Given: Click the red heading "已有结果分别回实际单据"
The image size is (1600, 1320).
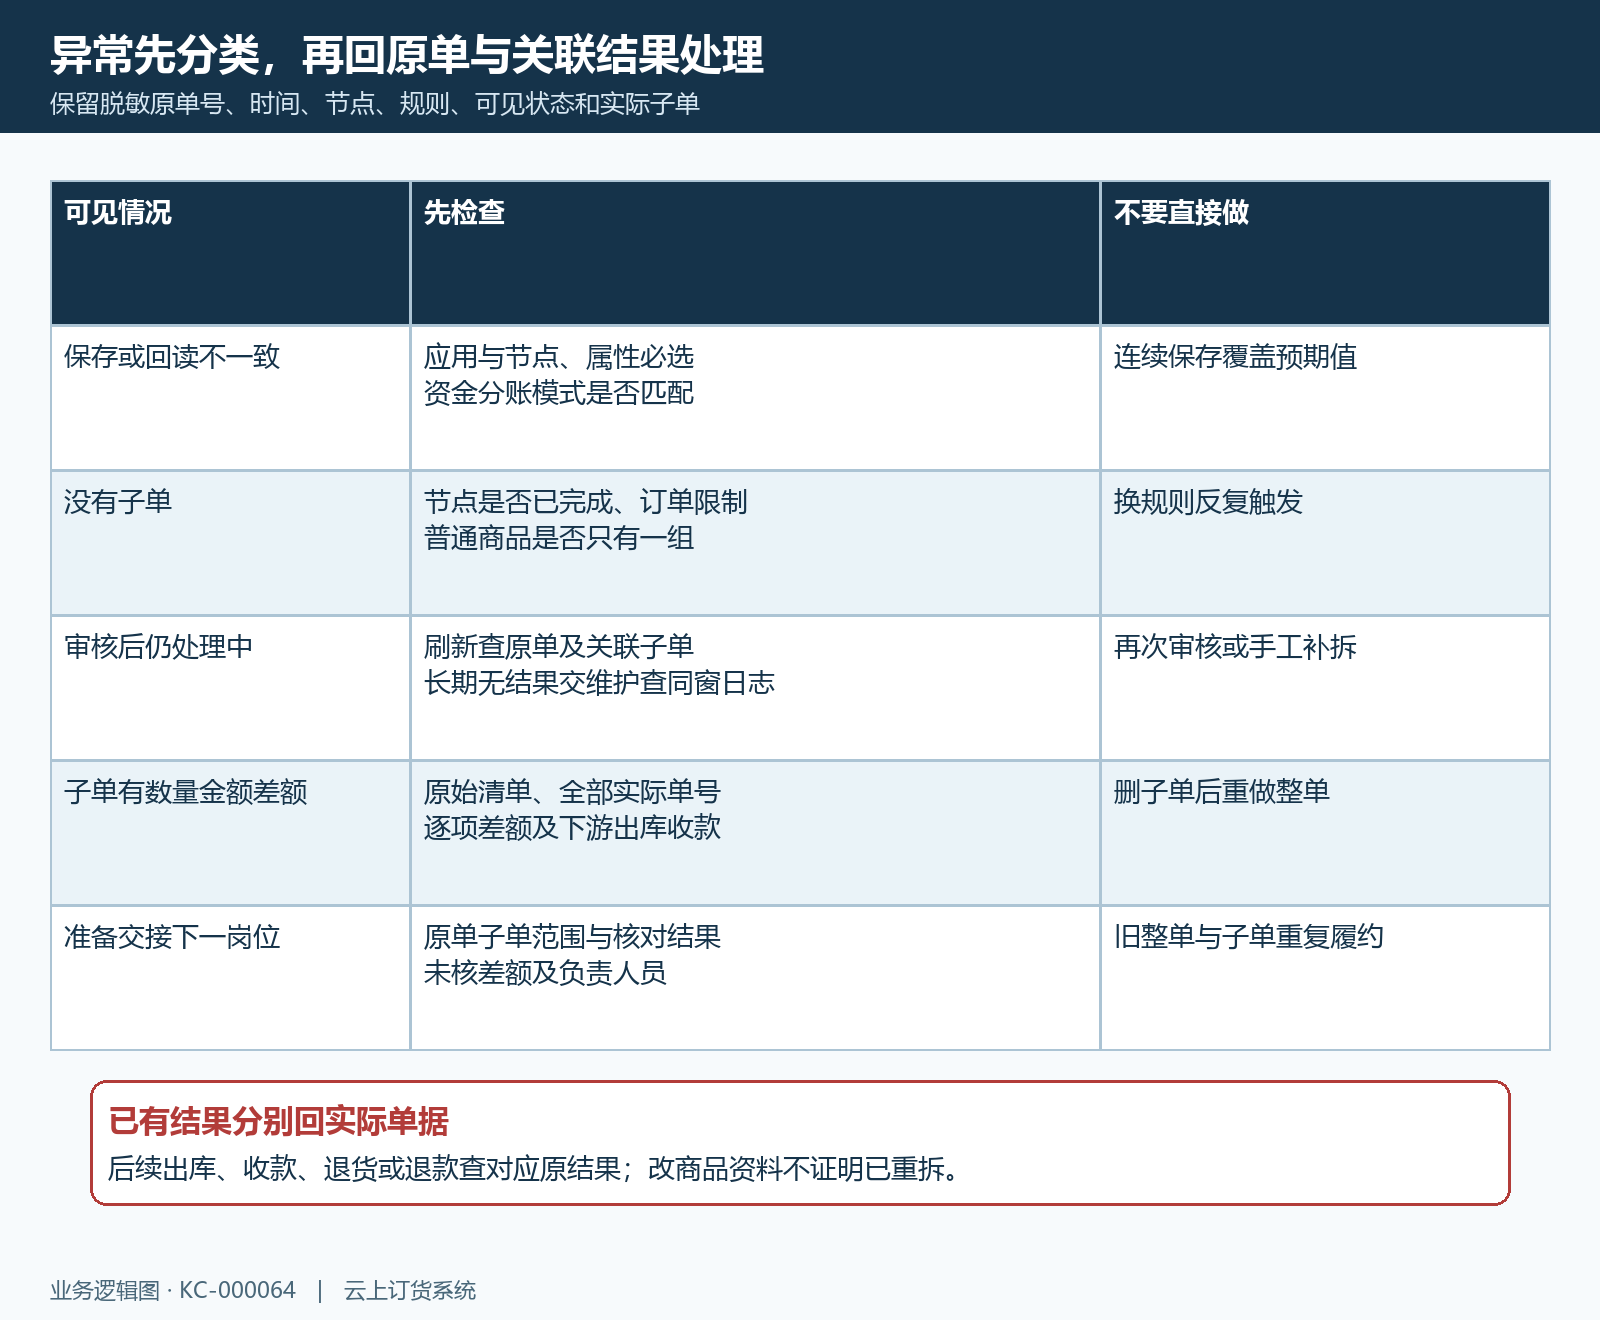Looking at the screenshot, I should (279, 1122).
